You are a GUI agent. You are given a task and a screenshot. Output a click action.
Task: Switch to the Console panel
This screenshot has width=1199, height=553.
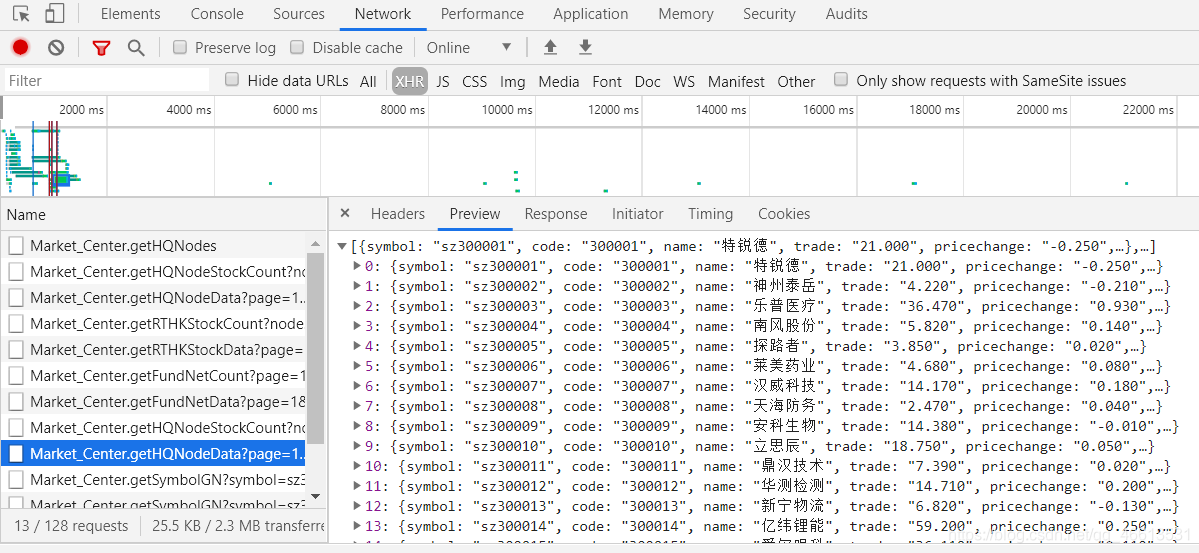(217, 14)
